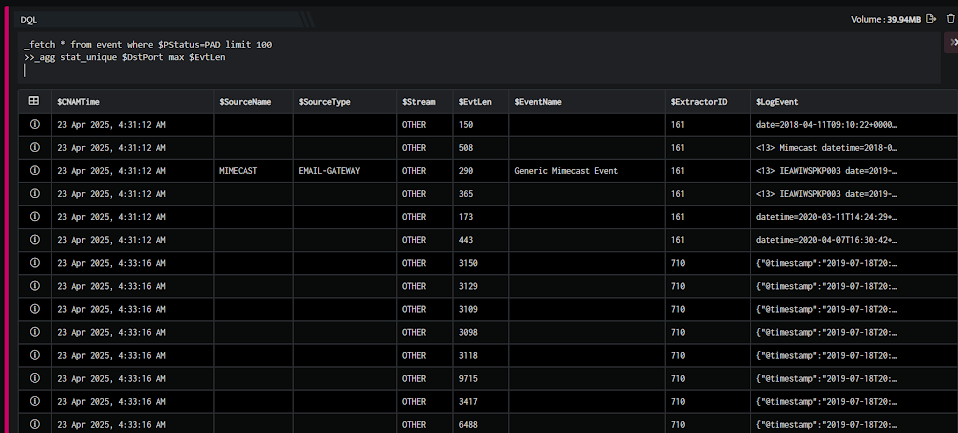Viewport: 958px width, 433px height.
Task: Open info icon for row with EvtLen 508
Action: (x=35, y=147)
